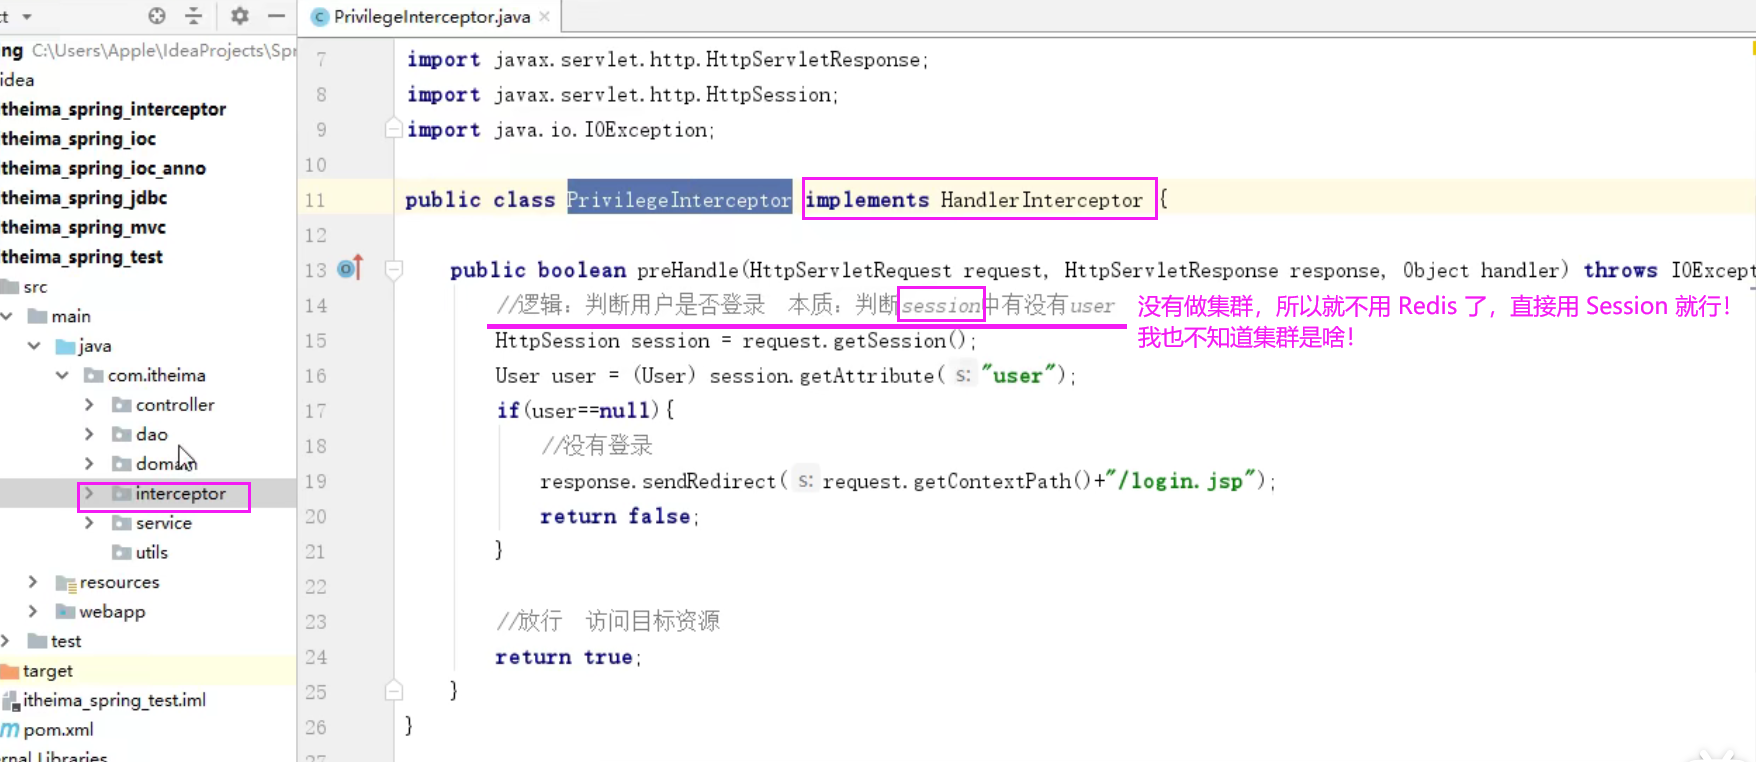Select the java source folder
The image size is (1756, 762).
coord(95,346)
